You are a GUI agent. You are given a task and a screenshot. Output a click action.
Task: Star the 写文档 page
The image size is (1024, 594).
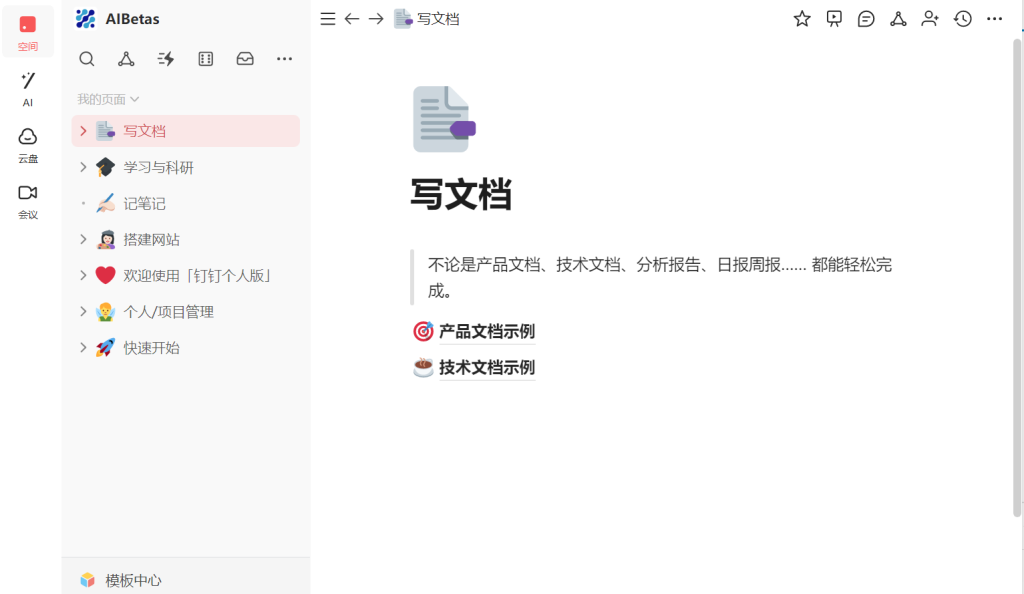pyautogui.click(x=801, y=18)
